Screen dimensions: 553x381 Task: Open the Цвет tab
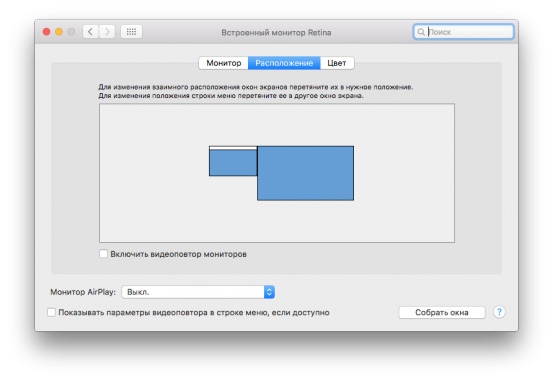coord(337,63)
